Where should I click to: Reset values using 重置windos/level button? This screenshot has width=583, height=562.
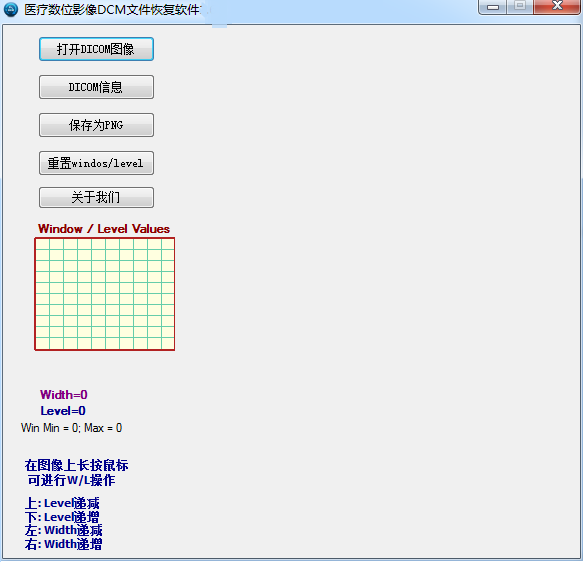pos(96,163)
